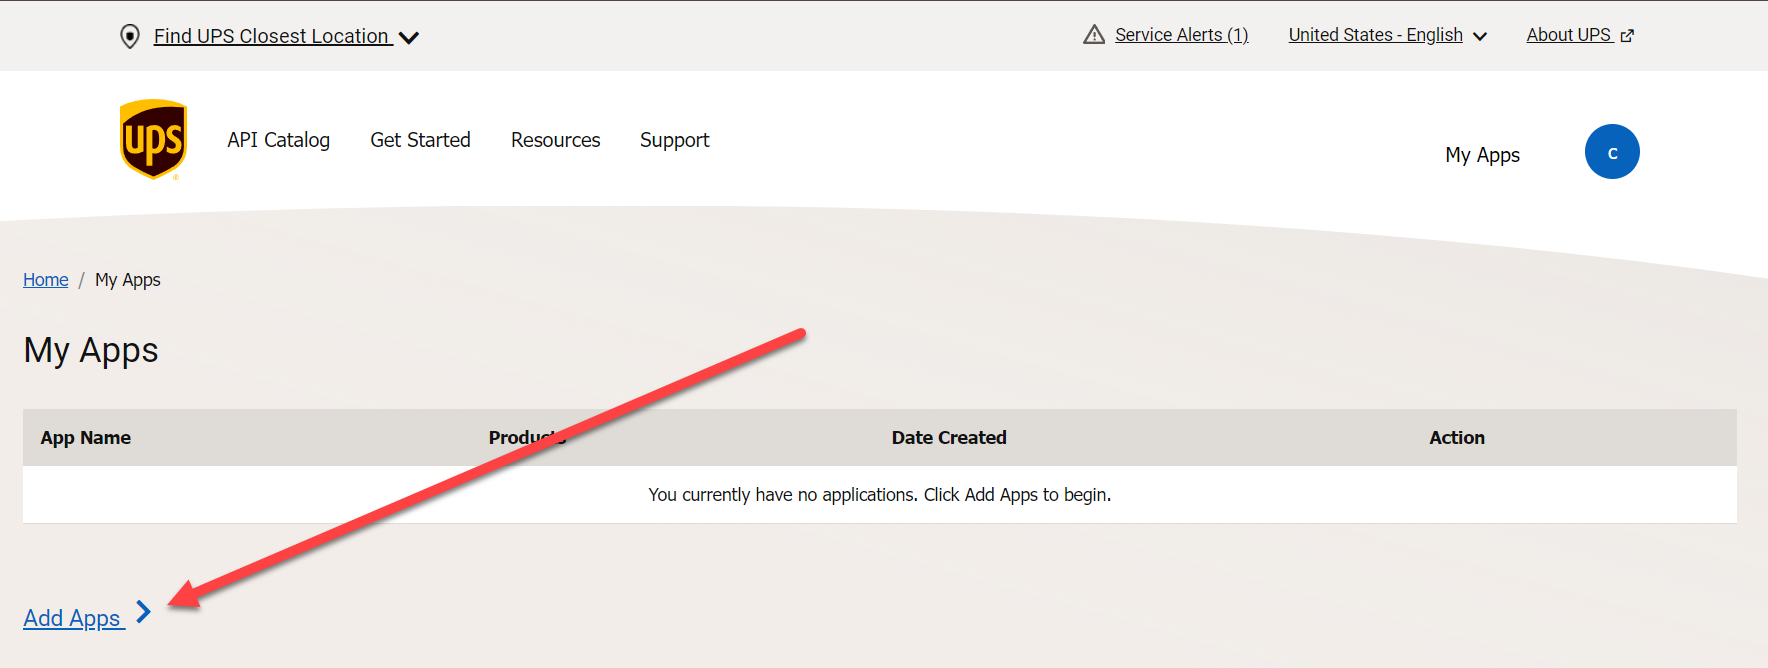Click the Home breadcrumb link
The height and width of the screenshot is (668, 1768).
tap(46, 280)
